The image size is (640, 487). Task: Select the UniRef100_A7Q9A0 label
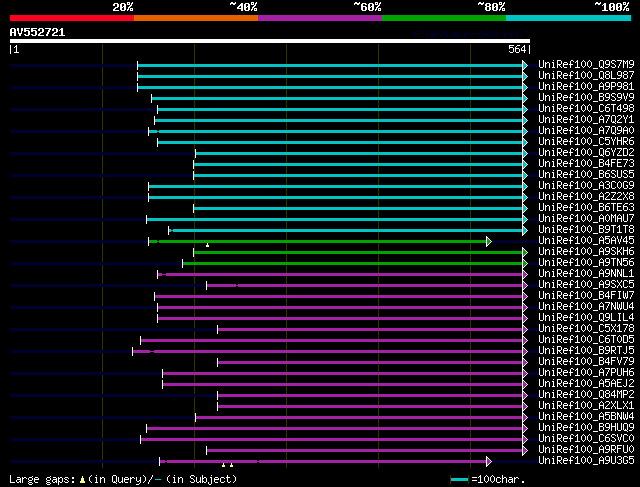point(586,131)
